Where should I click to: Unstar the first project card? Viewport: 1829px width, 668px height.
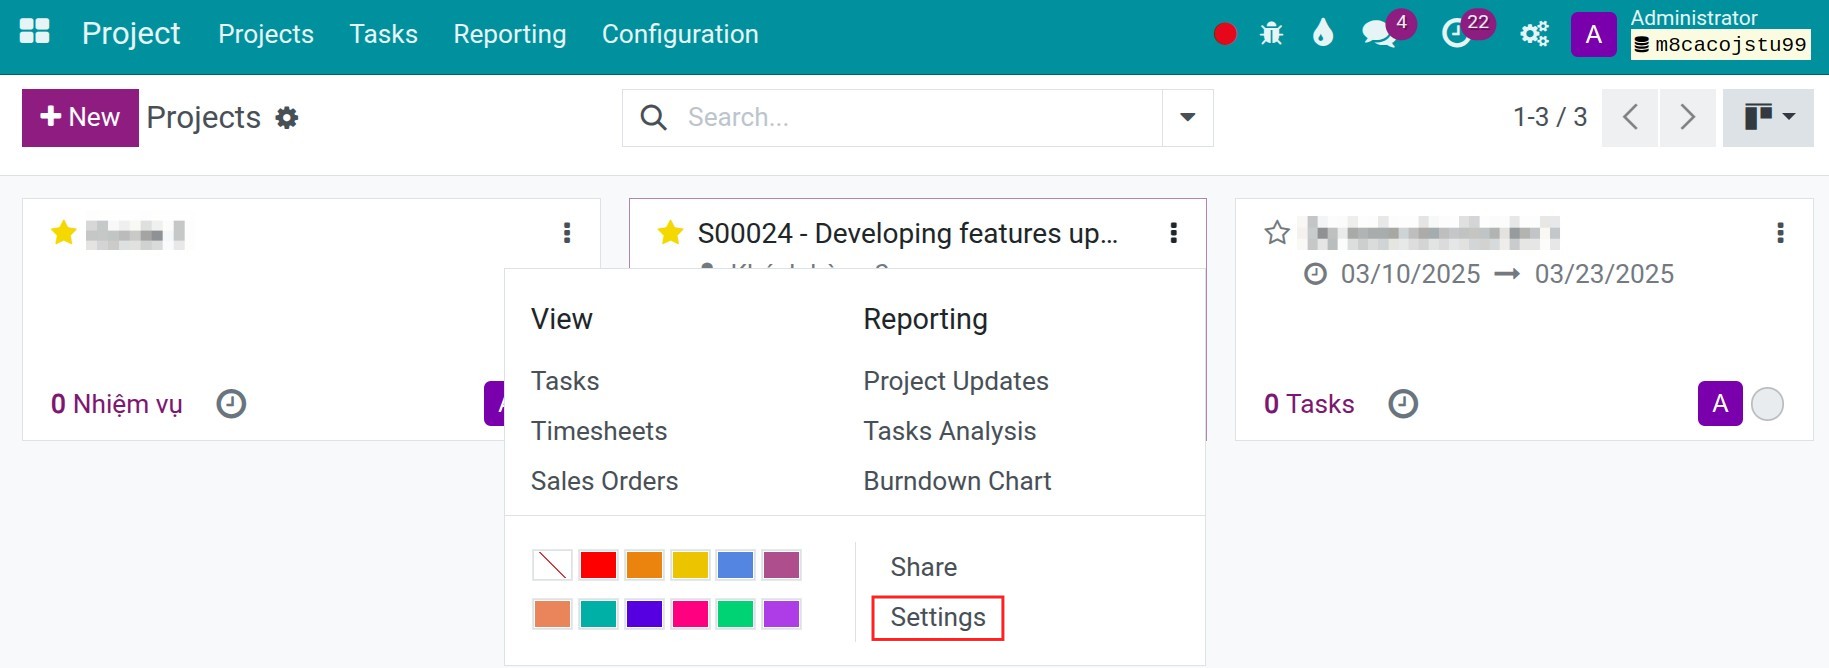[x=64, y=233]
